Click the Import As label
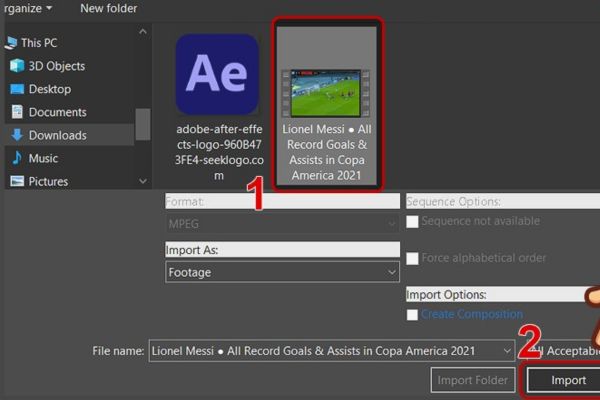600x400 pixels. point(192,250)
